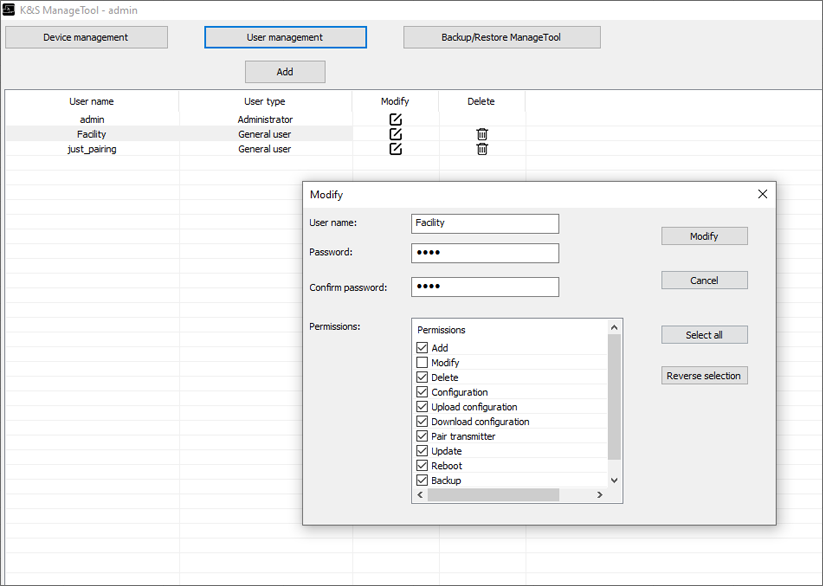Open modify icon for just_pairing user
The image size is (823, 586).
coord(395,149)
